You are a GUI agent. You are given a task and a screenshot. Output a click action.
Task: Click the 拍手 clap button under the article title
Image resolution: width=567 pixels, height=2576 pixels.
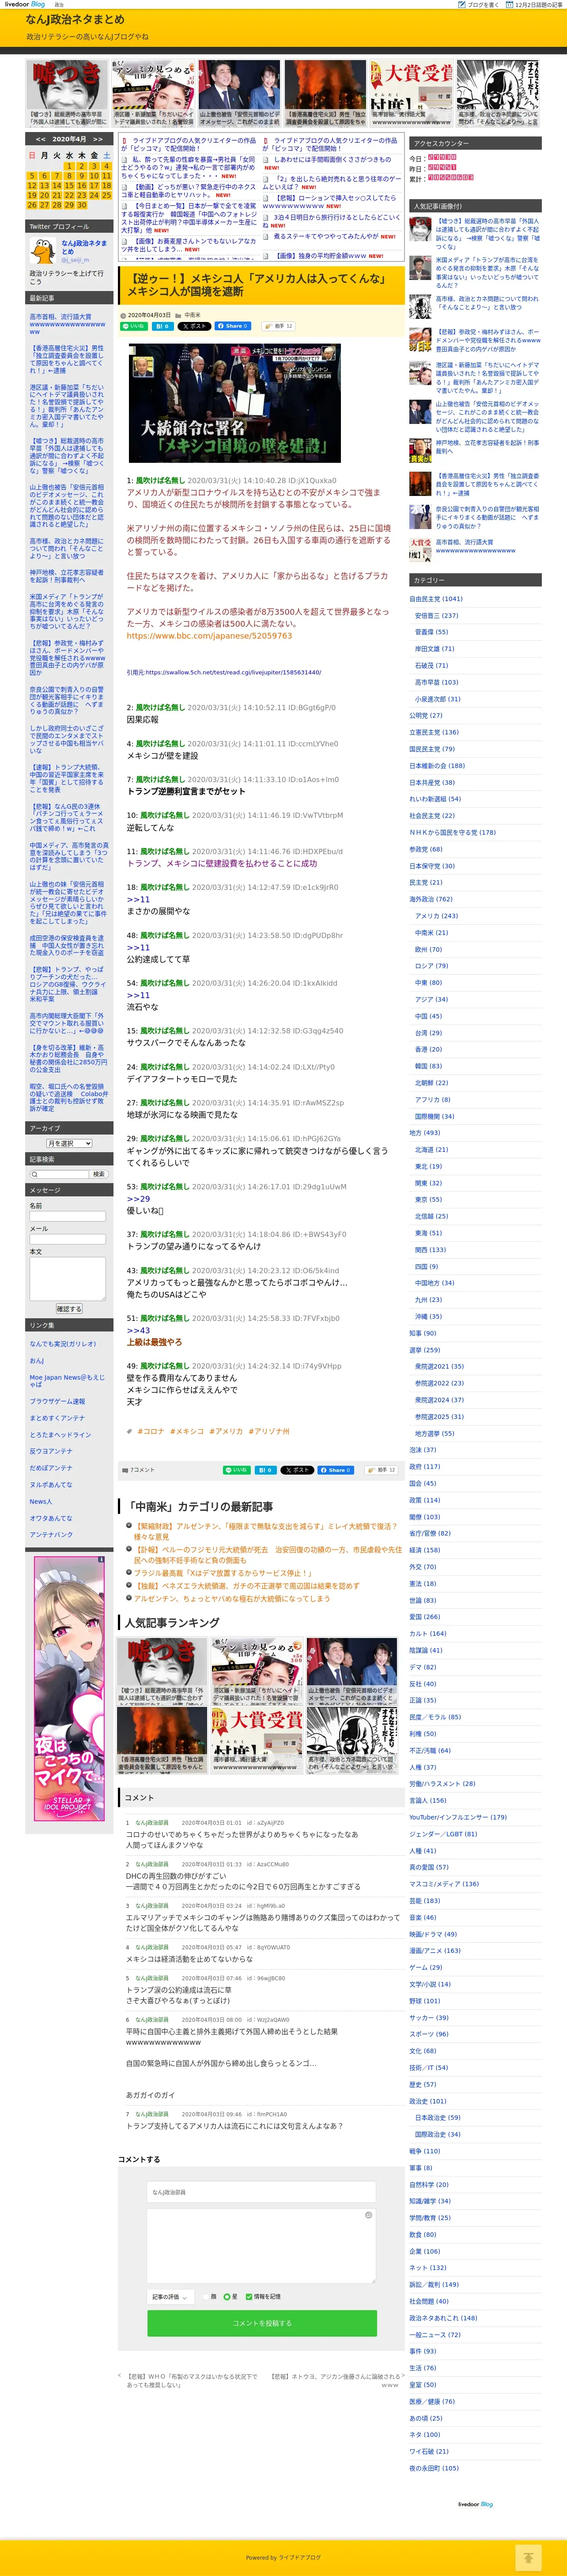coord(279,326)
